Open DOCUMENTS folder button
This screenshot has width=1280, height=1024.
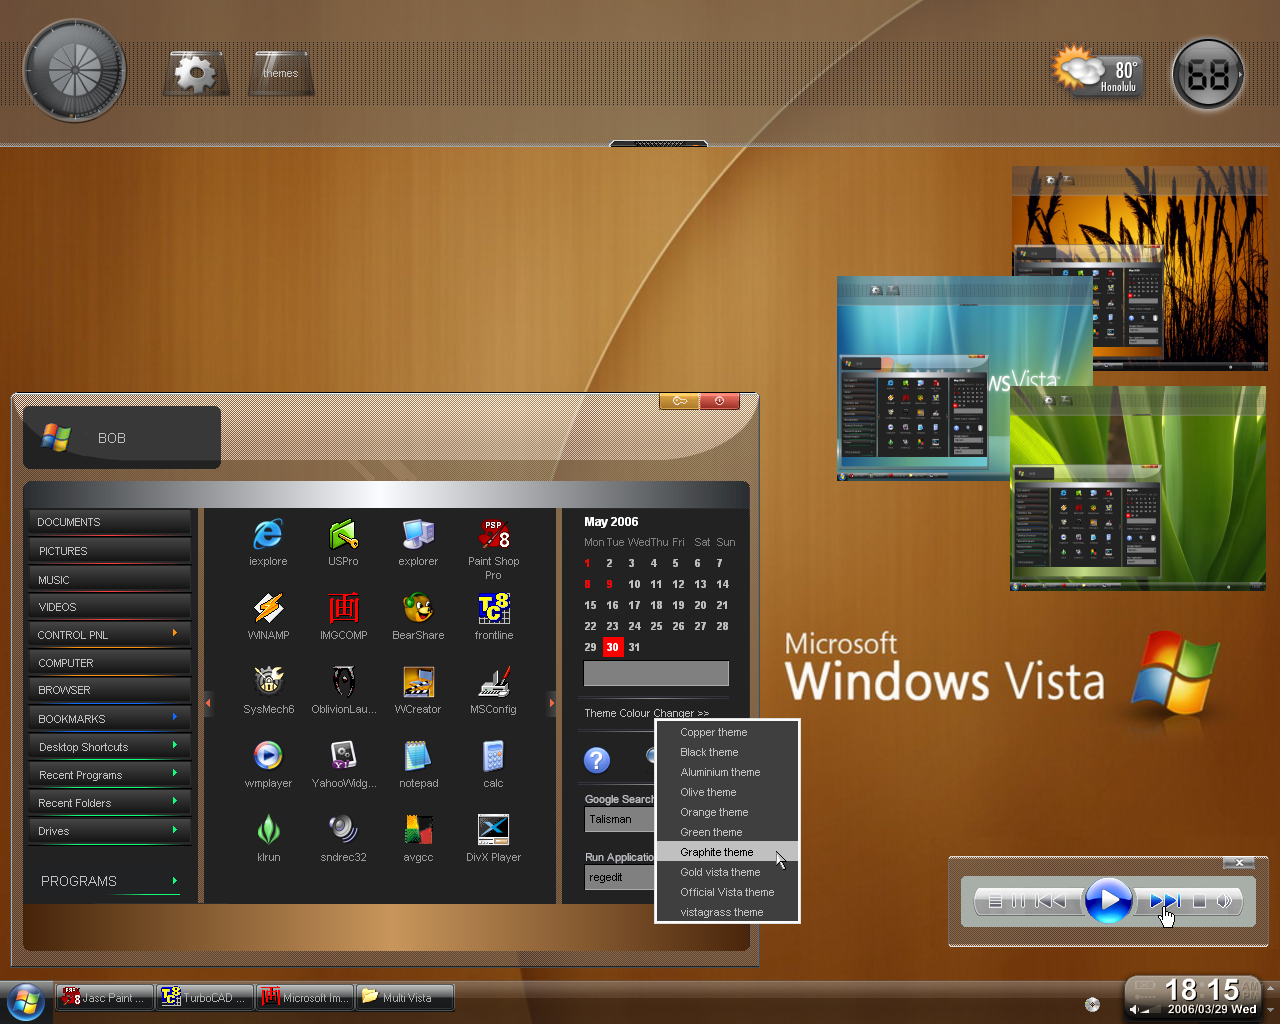coord(109,522)
